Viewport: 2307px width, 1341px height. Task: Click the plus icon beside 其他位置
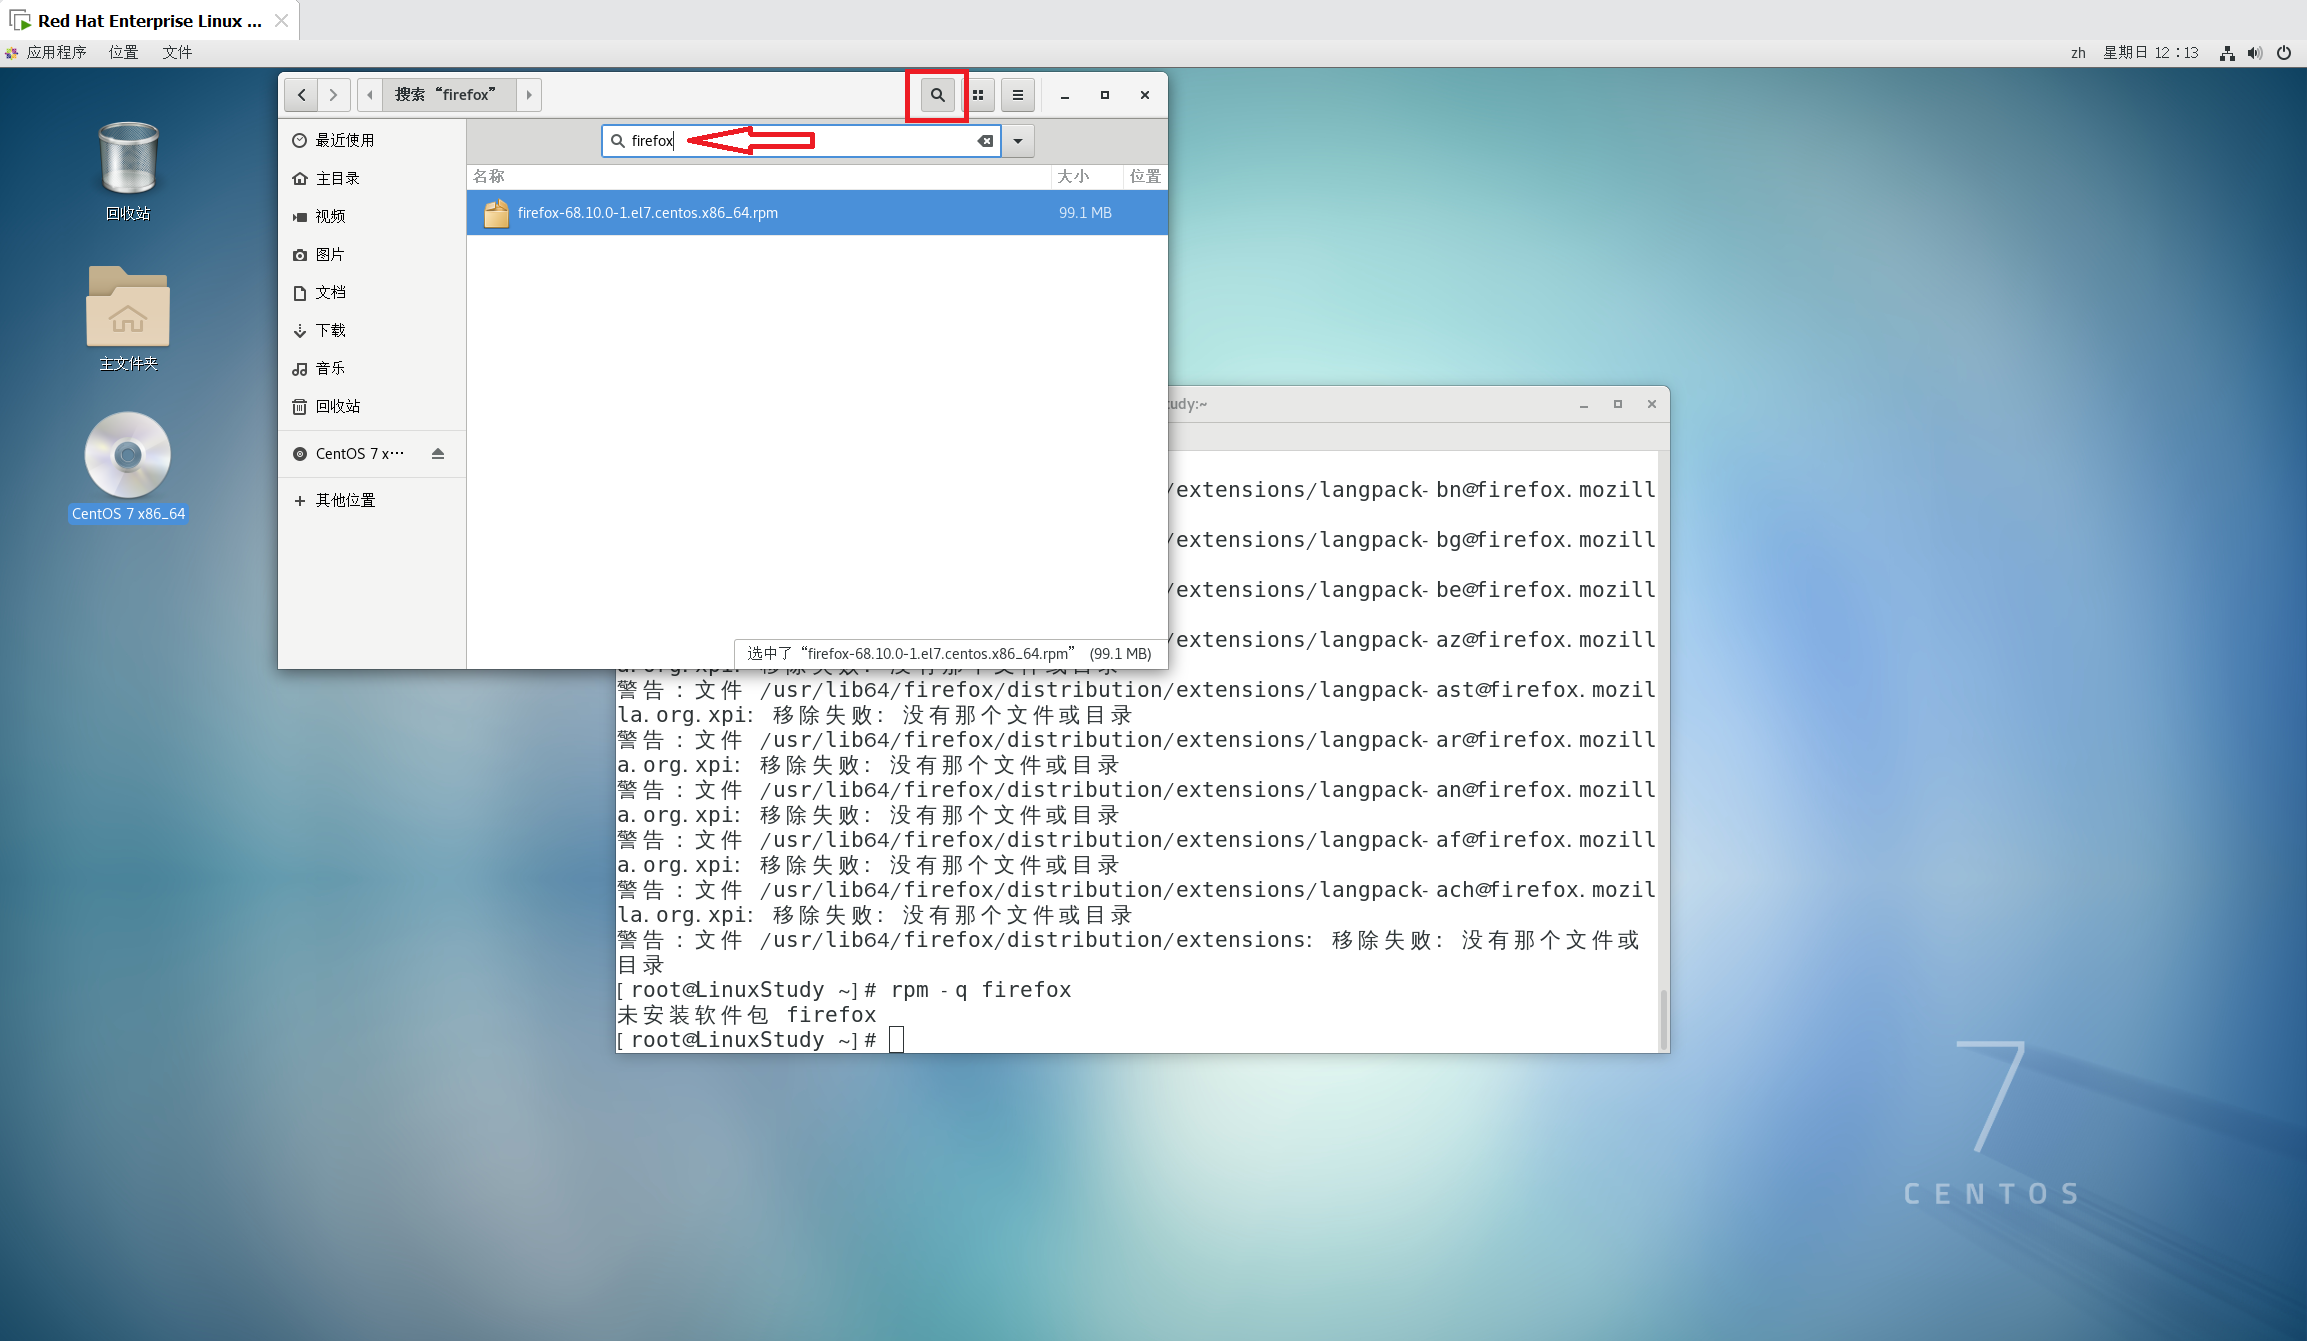point(299,500)
